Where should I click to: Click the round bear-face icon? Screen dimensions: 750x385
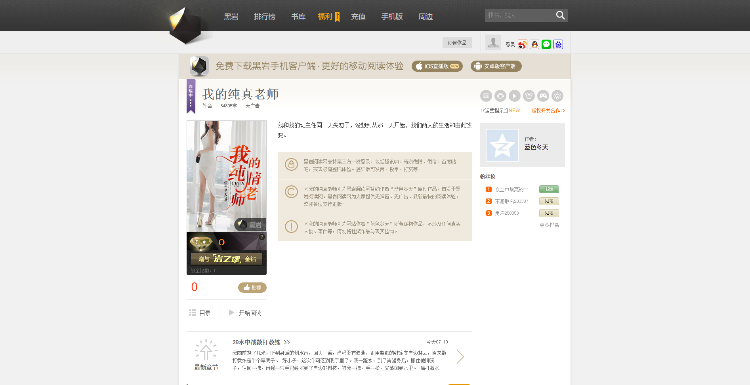529,96
